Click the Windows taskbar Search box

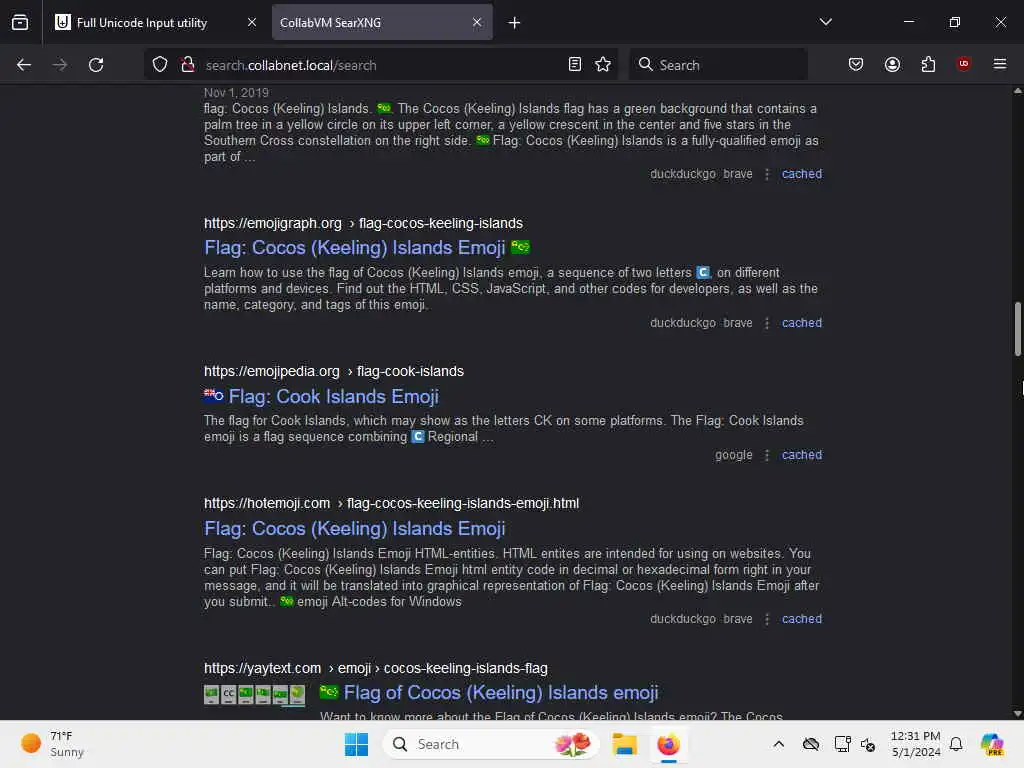click(x=490, y=744)
